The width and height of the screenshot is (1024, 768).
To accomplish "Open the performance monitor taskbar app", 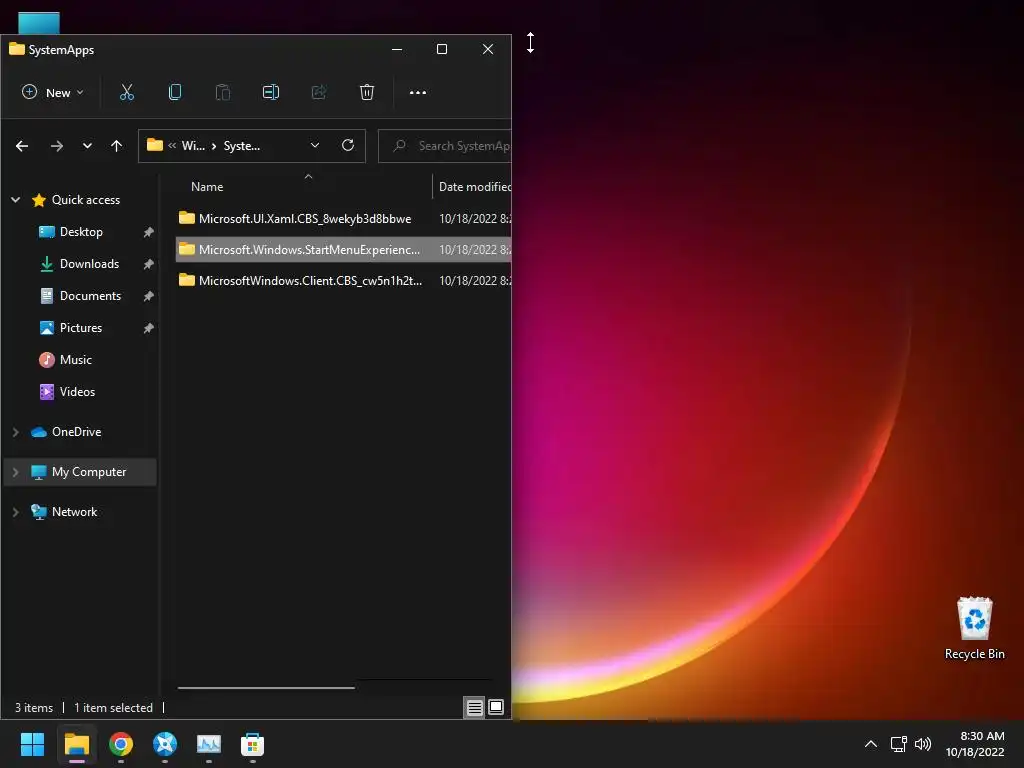I will [x=209, y=744].
